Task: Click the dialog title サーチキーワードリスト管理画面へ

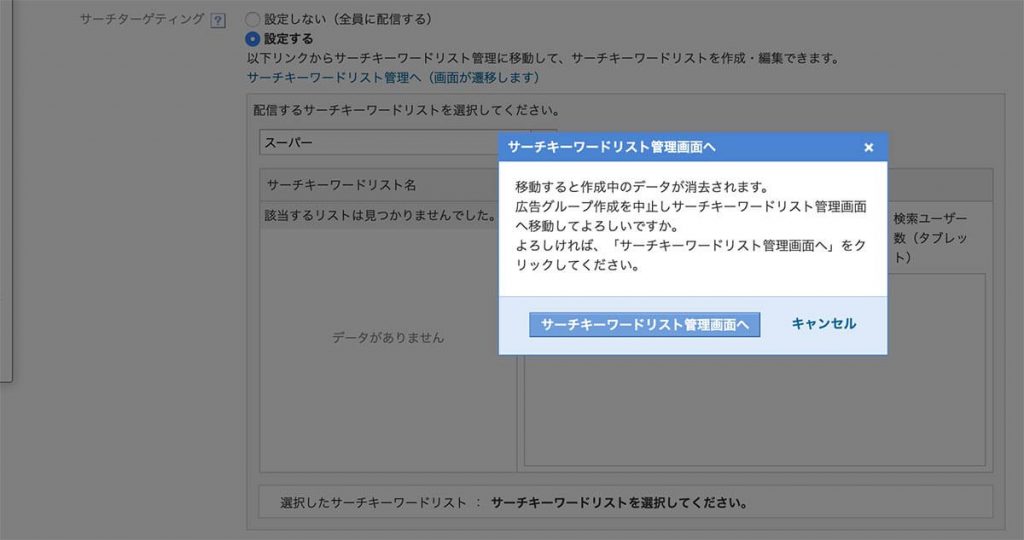Action: [611, 148]
